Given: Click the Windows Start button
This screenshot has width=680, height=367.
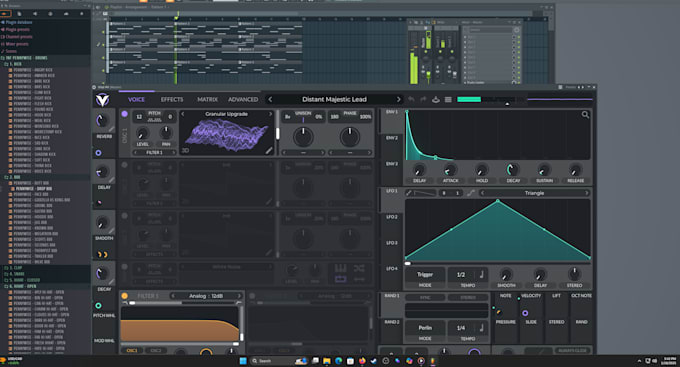Looking at the screenshot, I should [x=243, y=361].
